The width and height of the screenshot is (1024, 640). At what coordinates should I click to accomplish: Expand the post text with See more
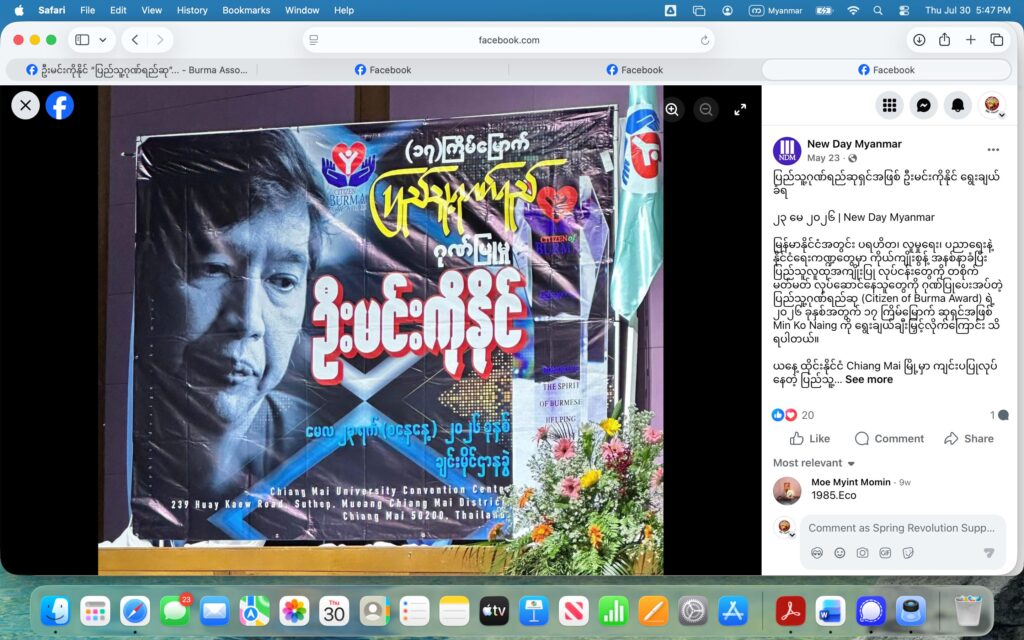tap(869, 379)
